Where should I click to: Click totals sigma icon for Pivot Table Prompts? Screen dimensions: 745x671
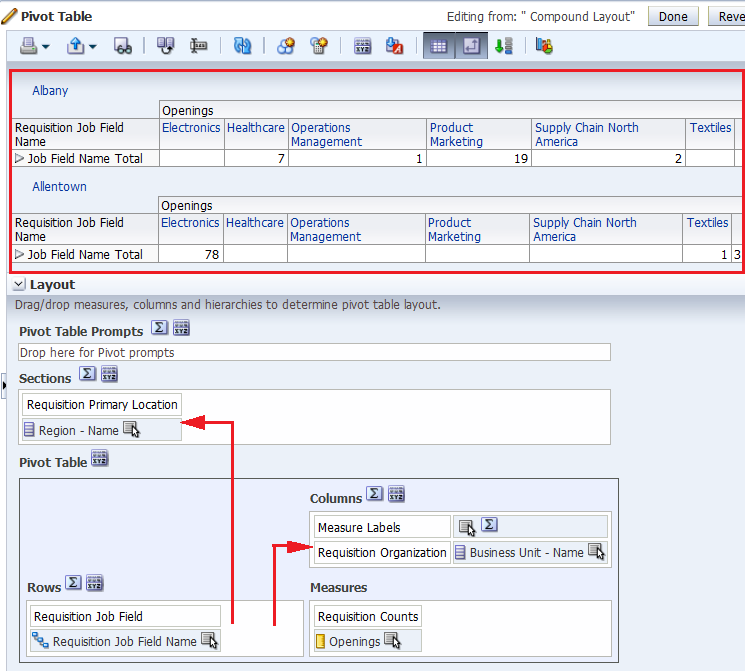[x=159, y=328]
